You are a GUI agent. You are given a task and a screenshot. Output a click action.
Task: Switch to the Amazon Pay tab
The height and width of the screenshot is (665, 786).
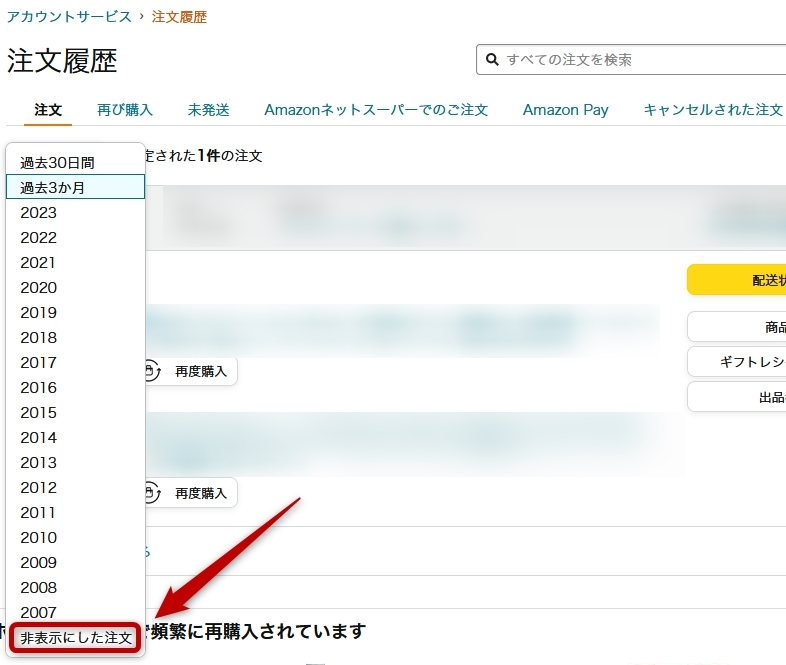pos(565,110)
